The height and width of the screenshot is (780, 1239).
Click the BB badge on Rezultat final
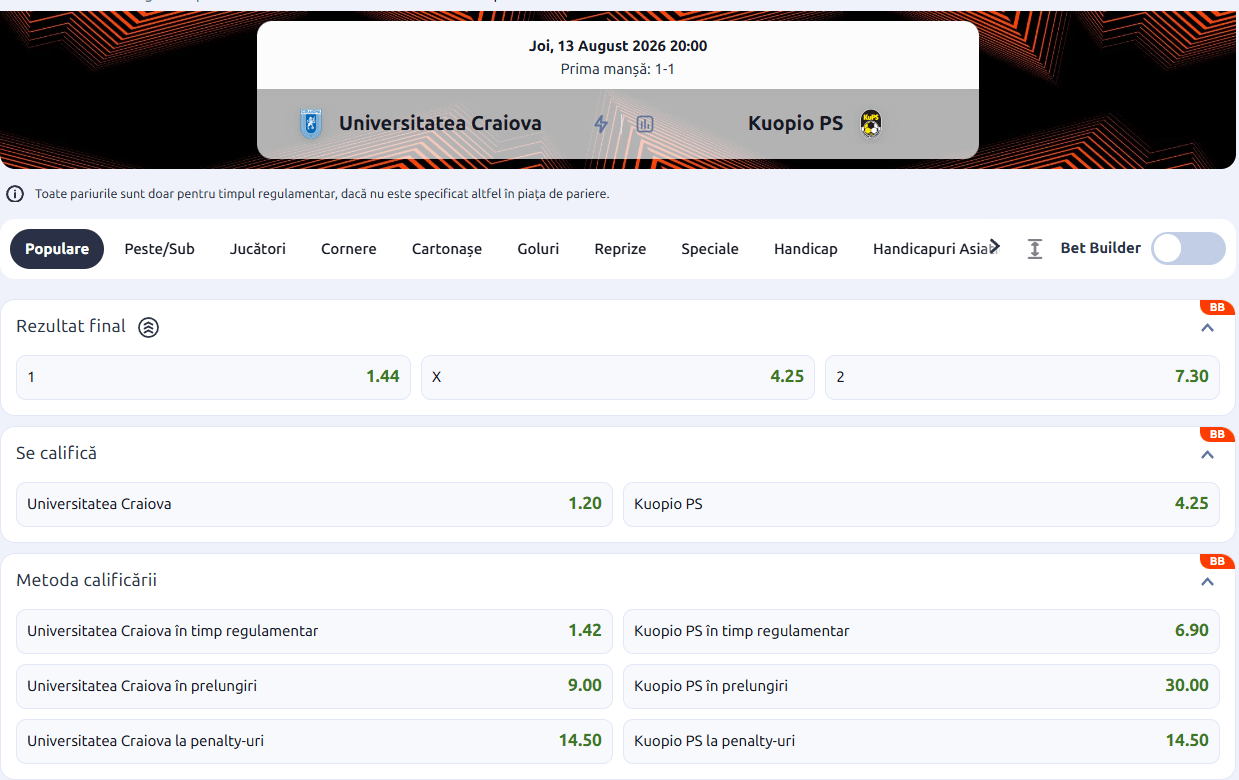click(1217, 307)
